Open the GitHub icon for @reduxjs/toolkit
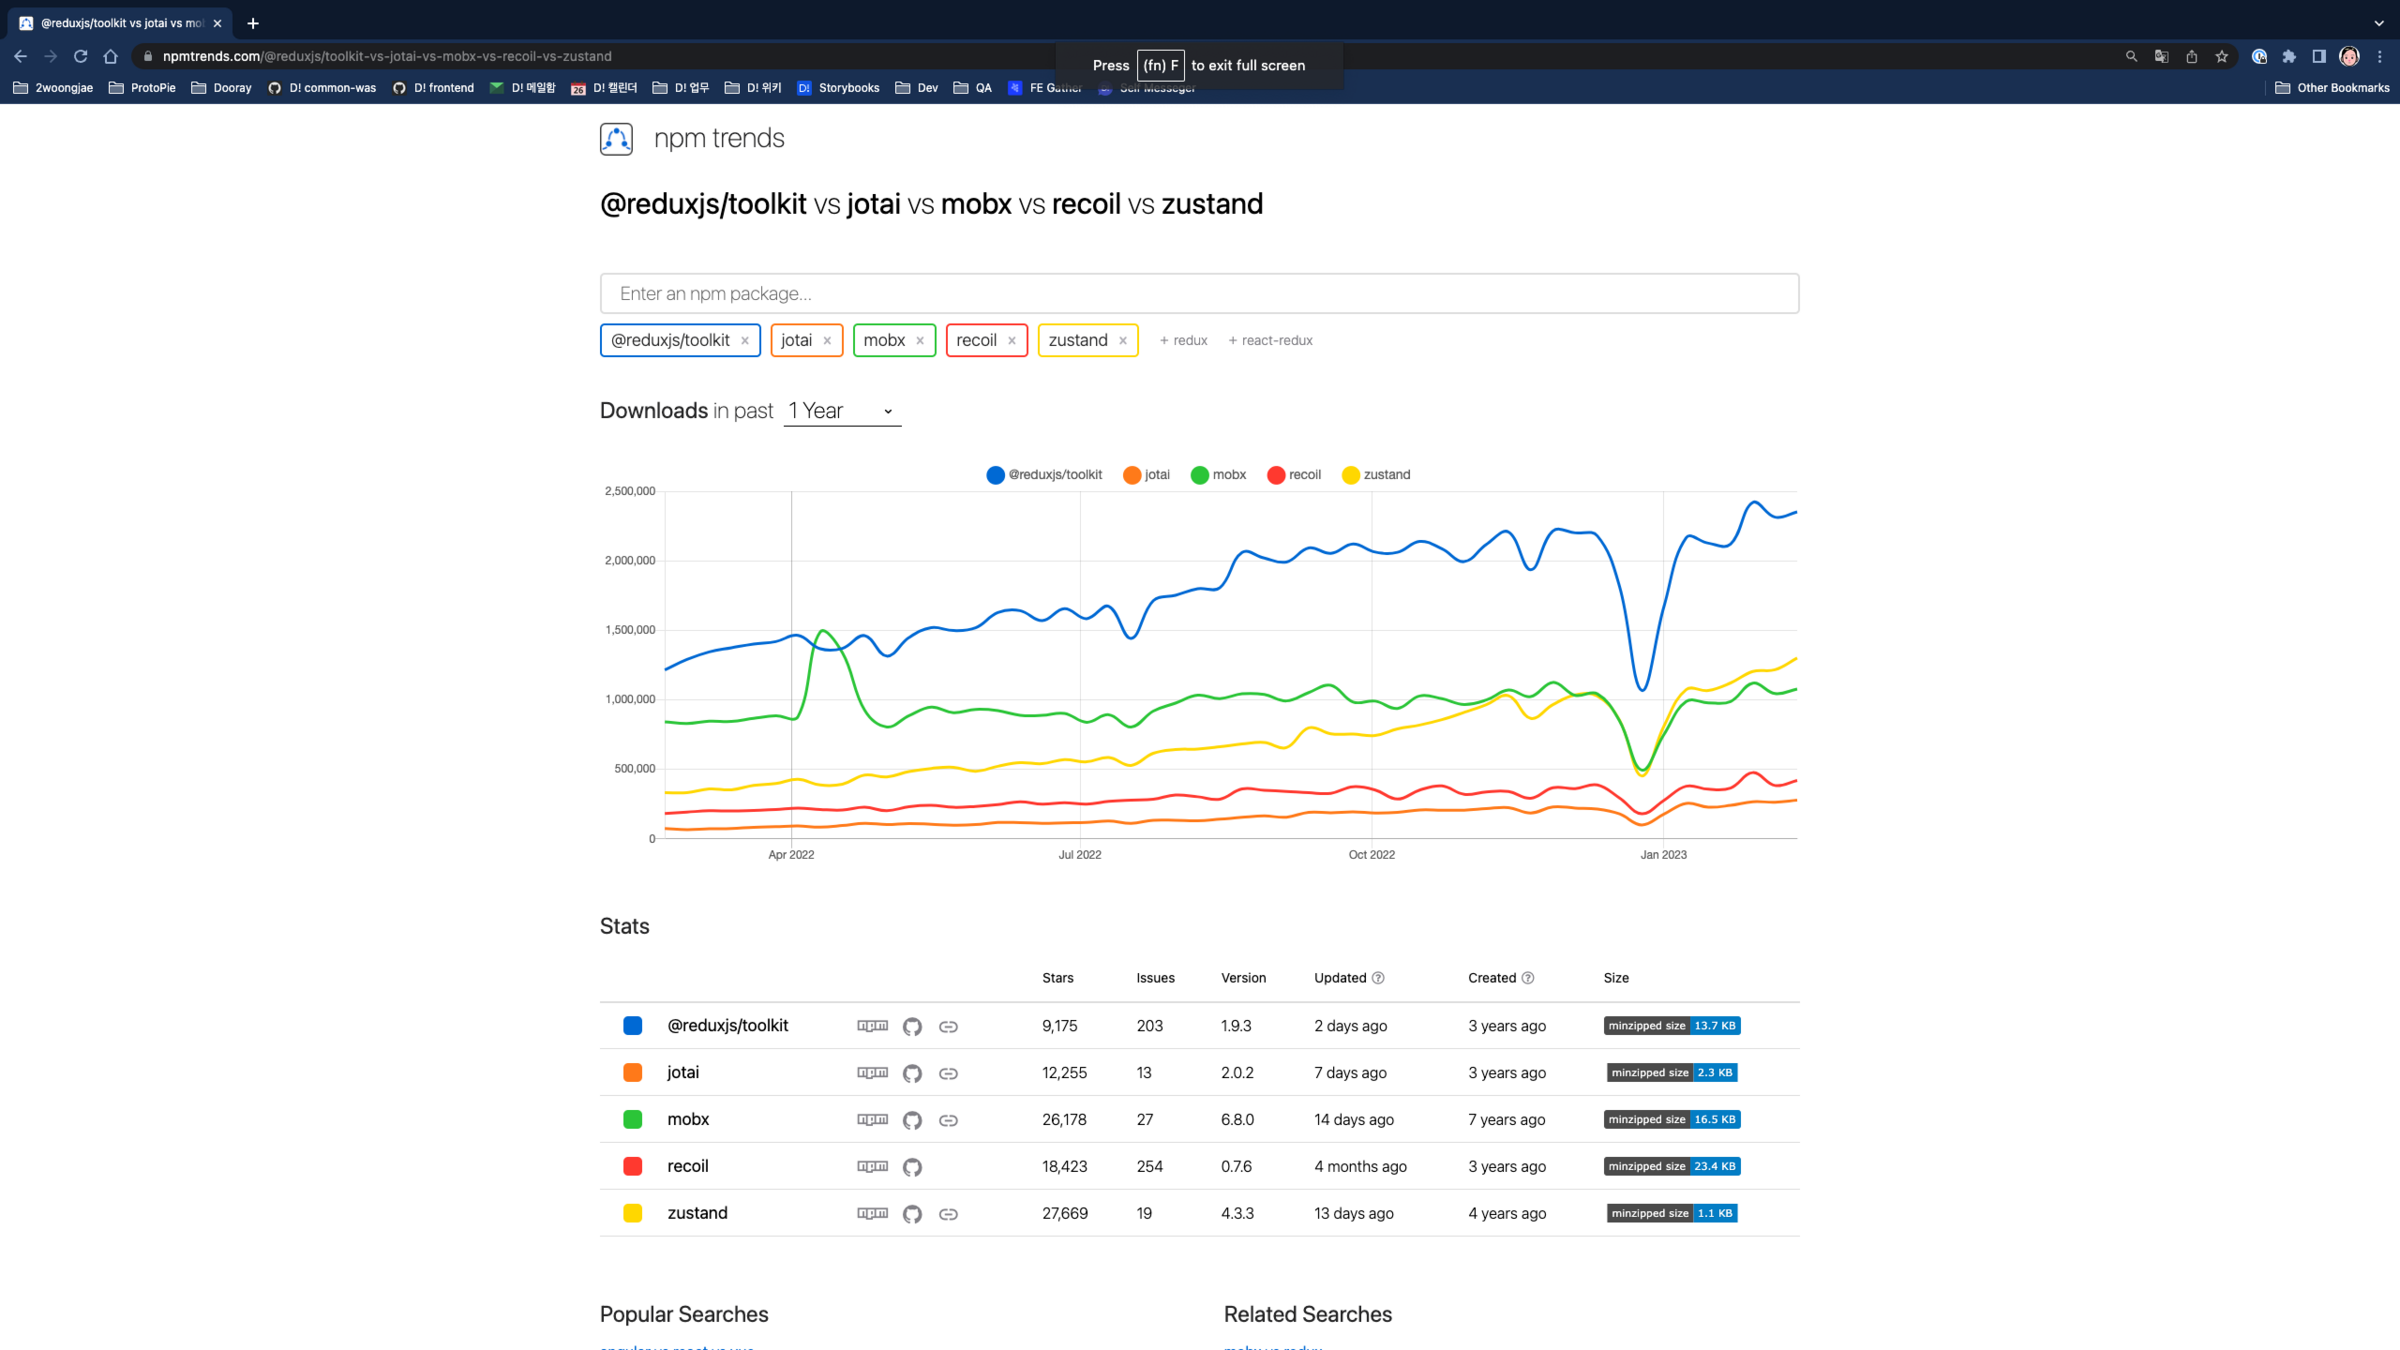 click(911, 1026)
